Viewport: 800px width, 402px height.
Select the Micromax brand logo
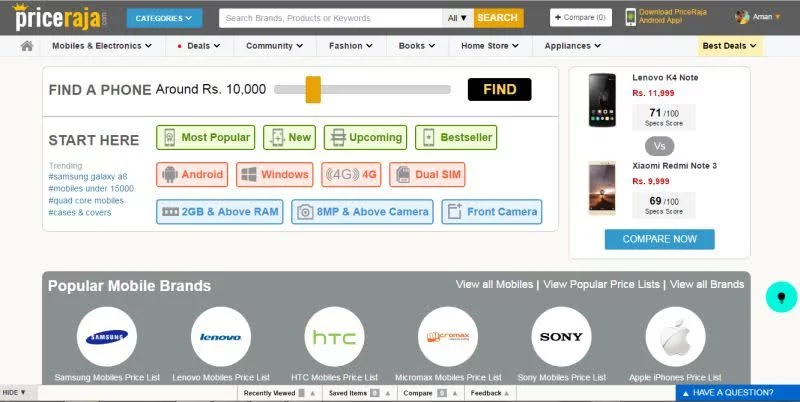pos(448,337)
